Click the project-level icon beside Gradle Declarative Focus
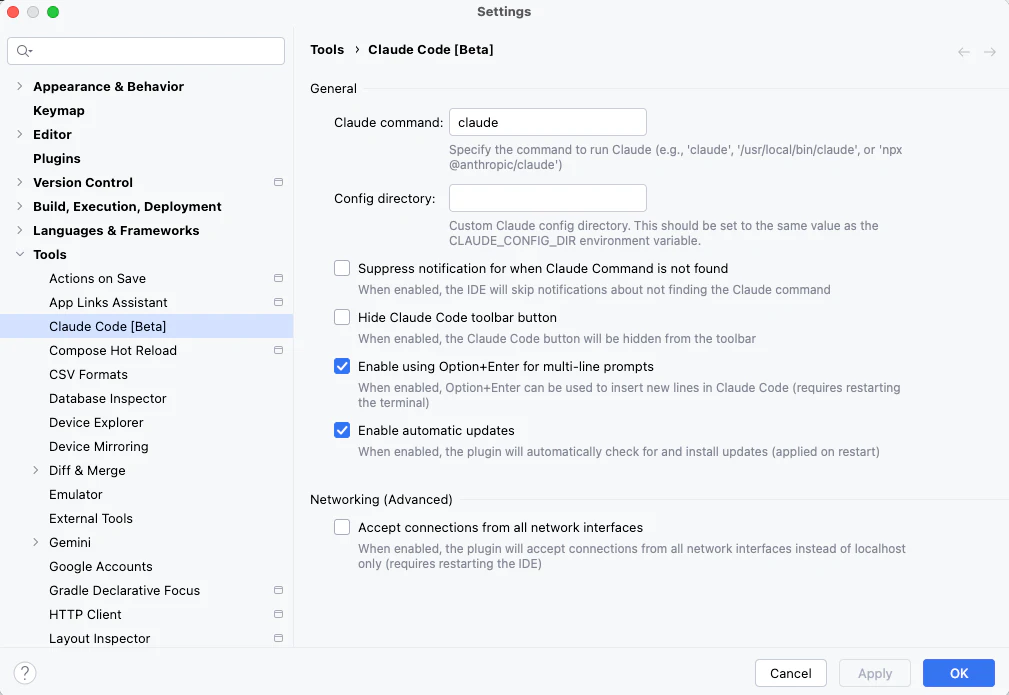 click(x=279, y=590)
